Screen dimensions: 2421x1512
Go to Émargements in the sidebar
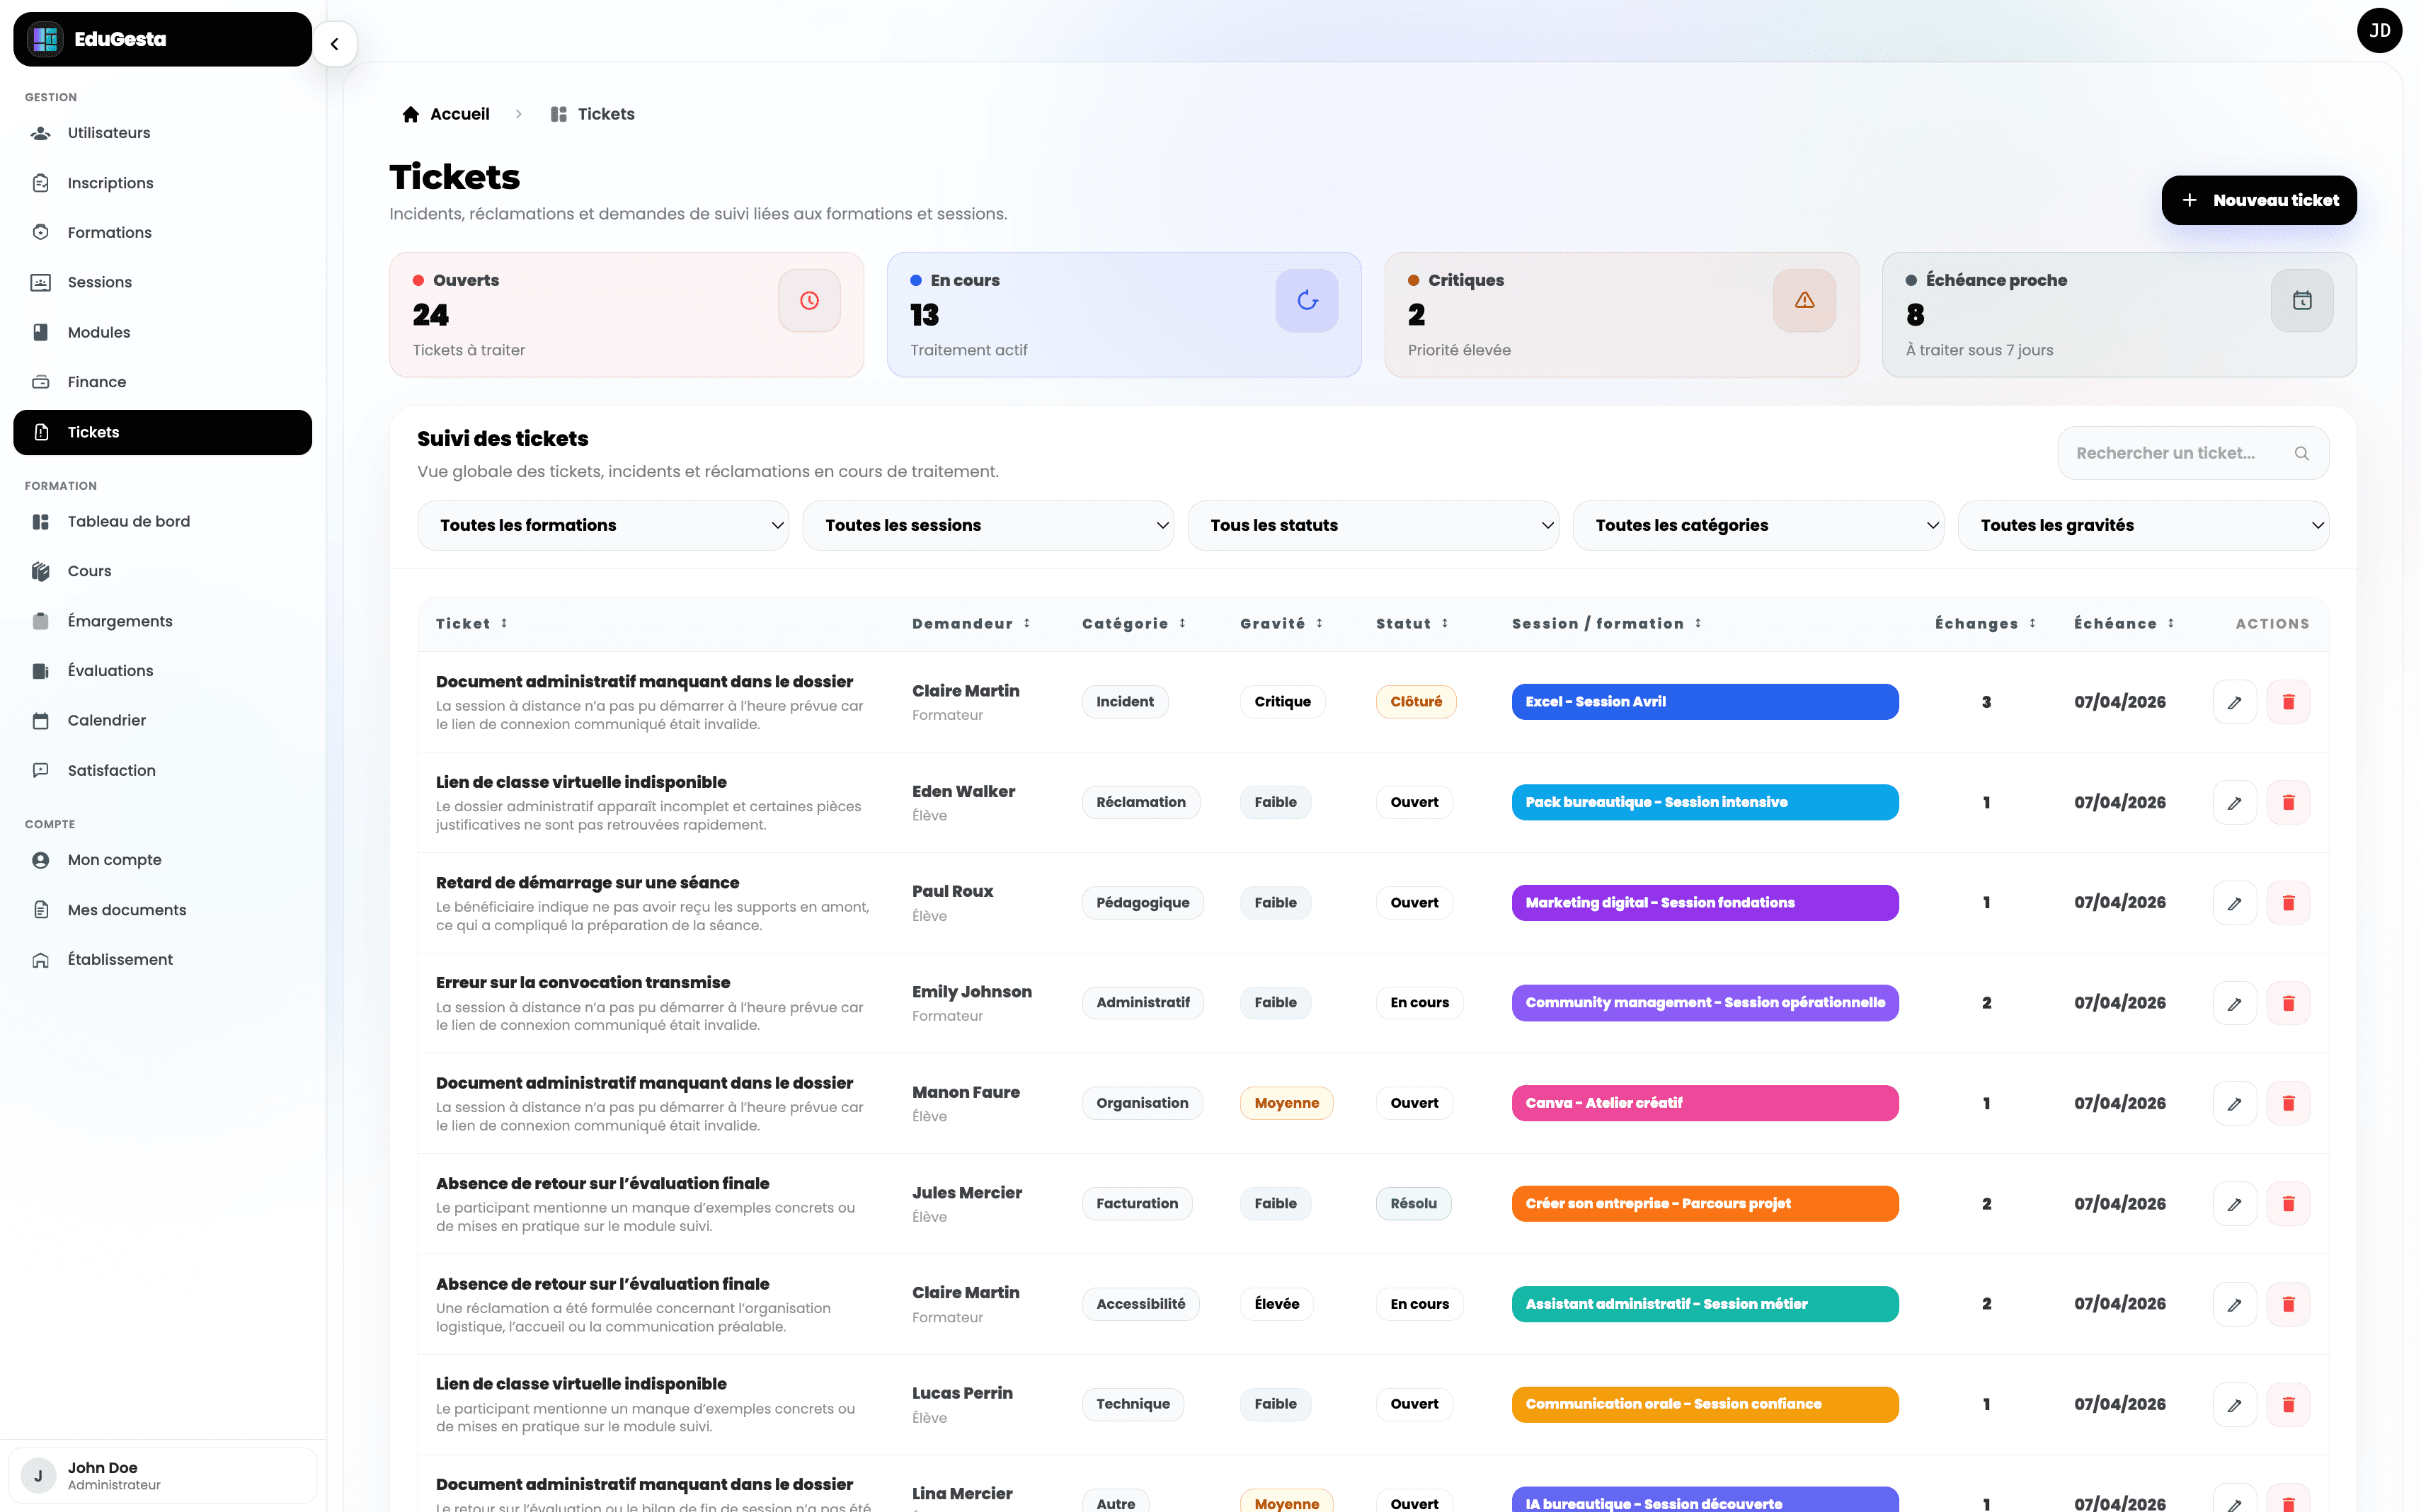point(120,621)
